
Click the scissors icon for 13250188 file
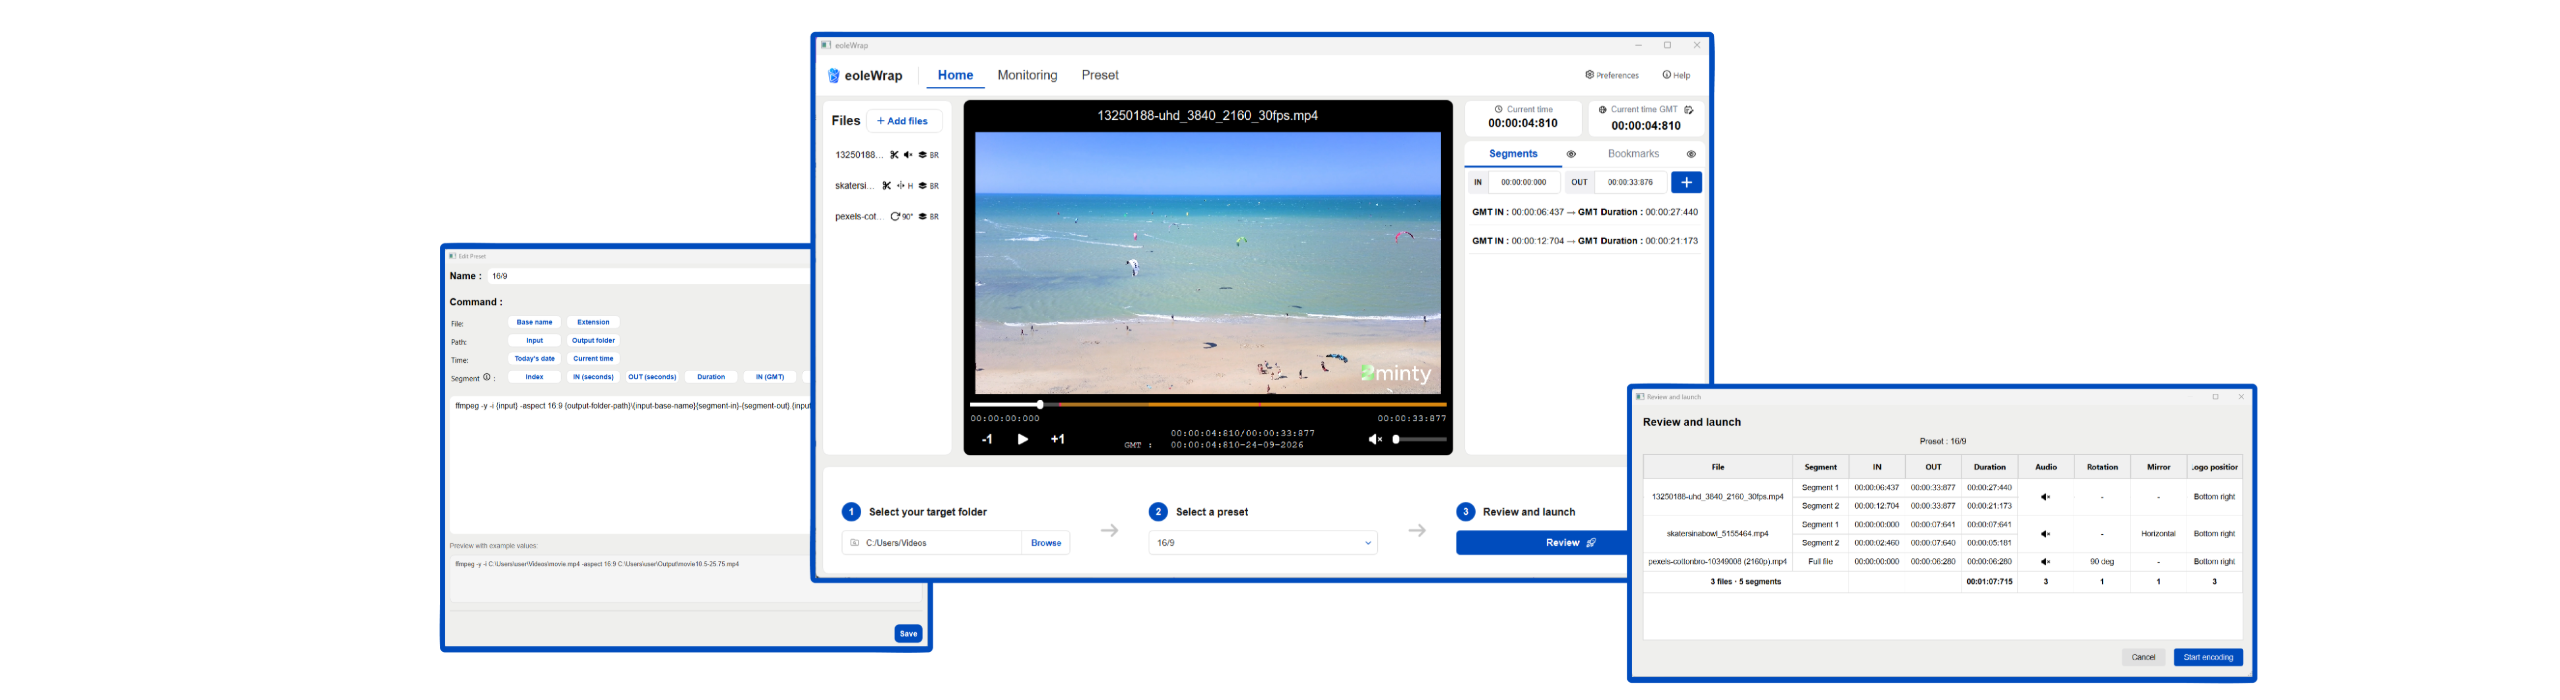pyautogui.click(x=894, y=155)
